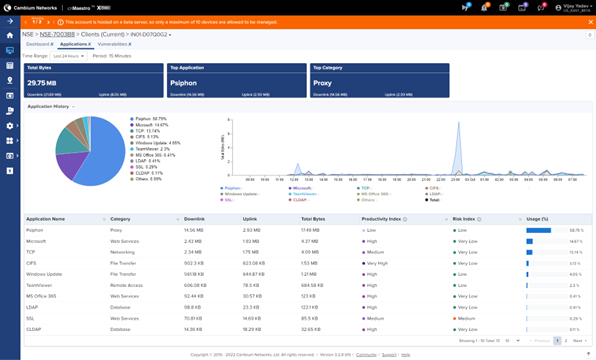Open the gear icon in sidebar
The height and width of the screenshot is (360, 596).
pos(10,125)
